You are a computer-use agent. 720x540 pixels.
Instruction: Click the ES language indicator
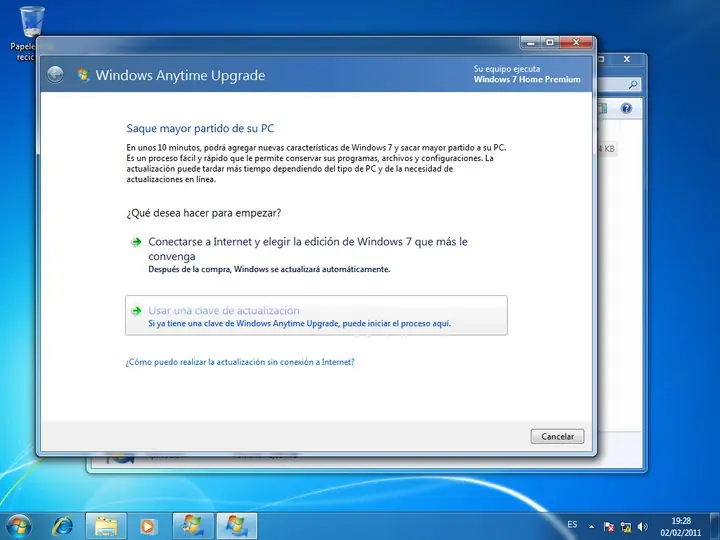point(572,524)
